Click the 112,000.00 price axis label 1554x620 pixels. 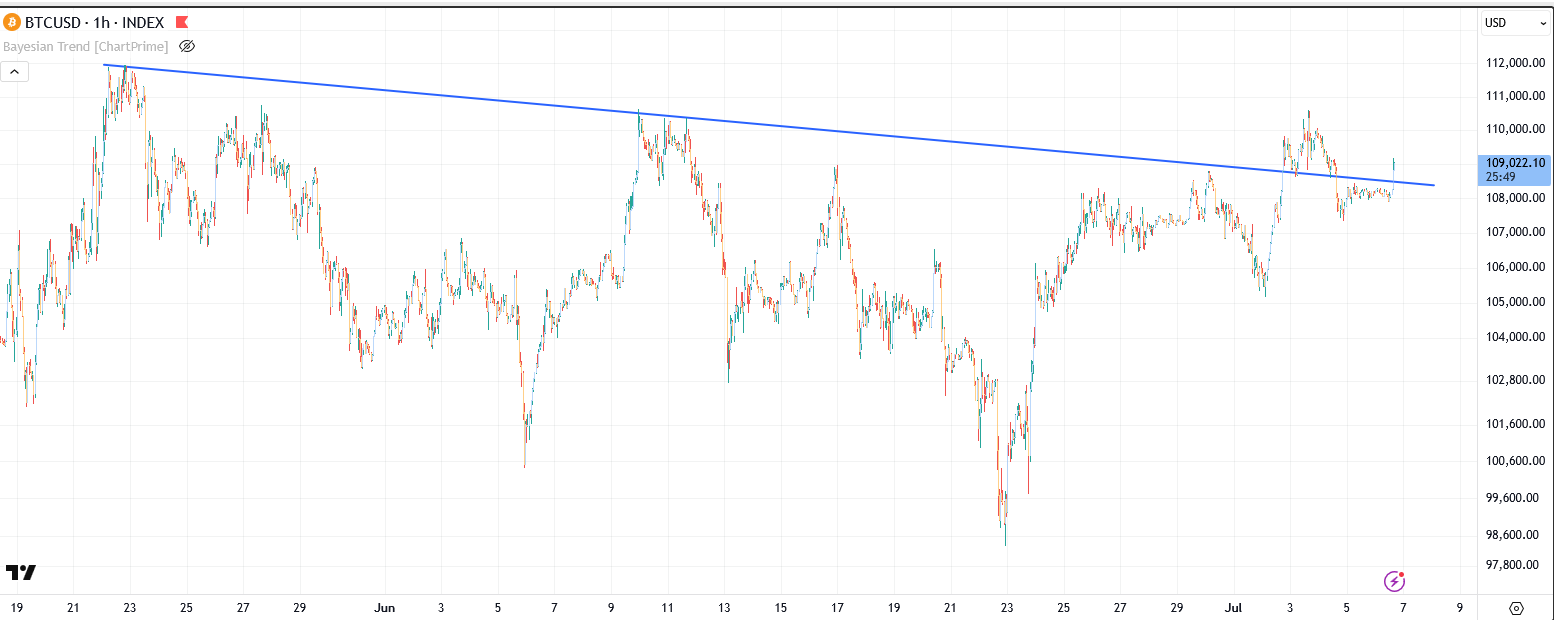coord(1517,62)
